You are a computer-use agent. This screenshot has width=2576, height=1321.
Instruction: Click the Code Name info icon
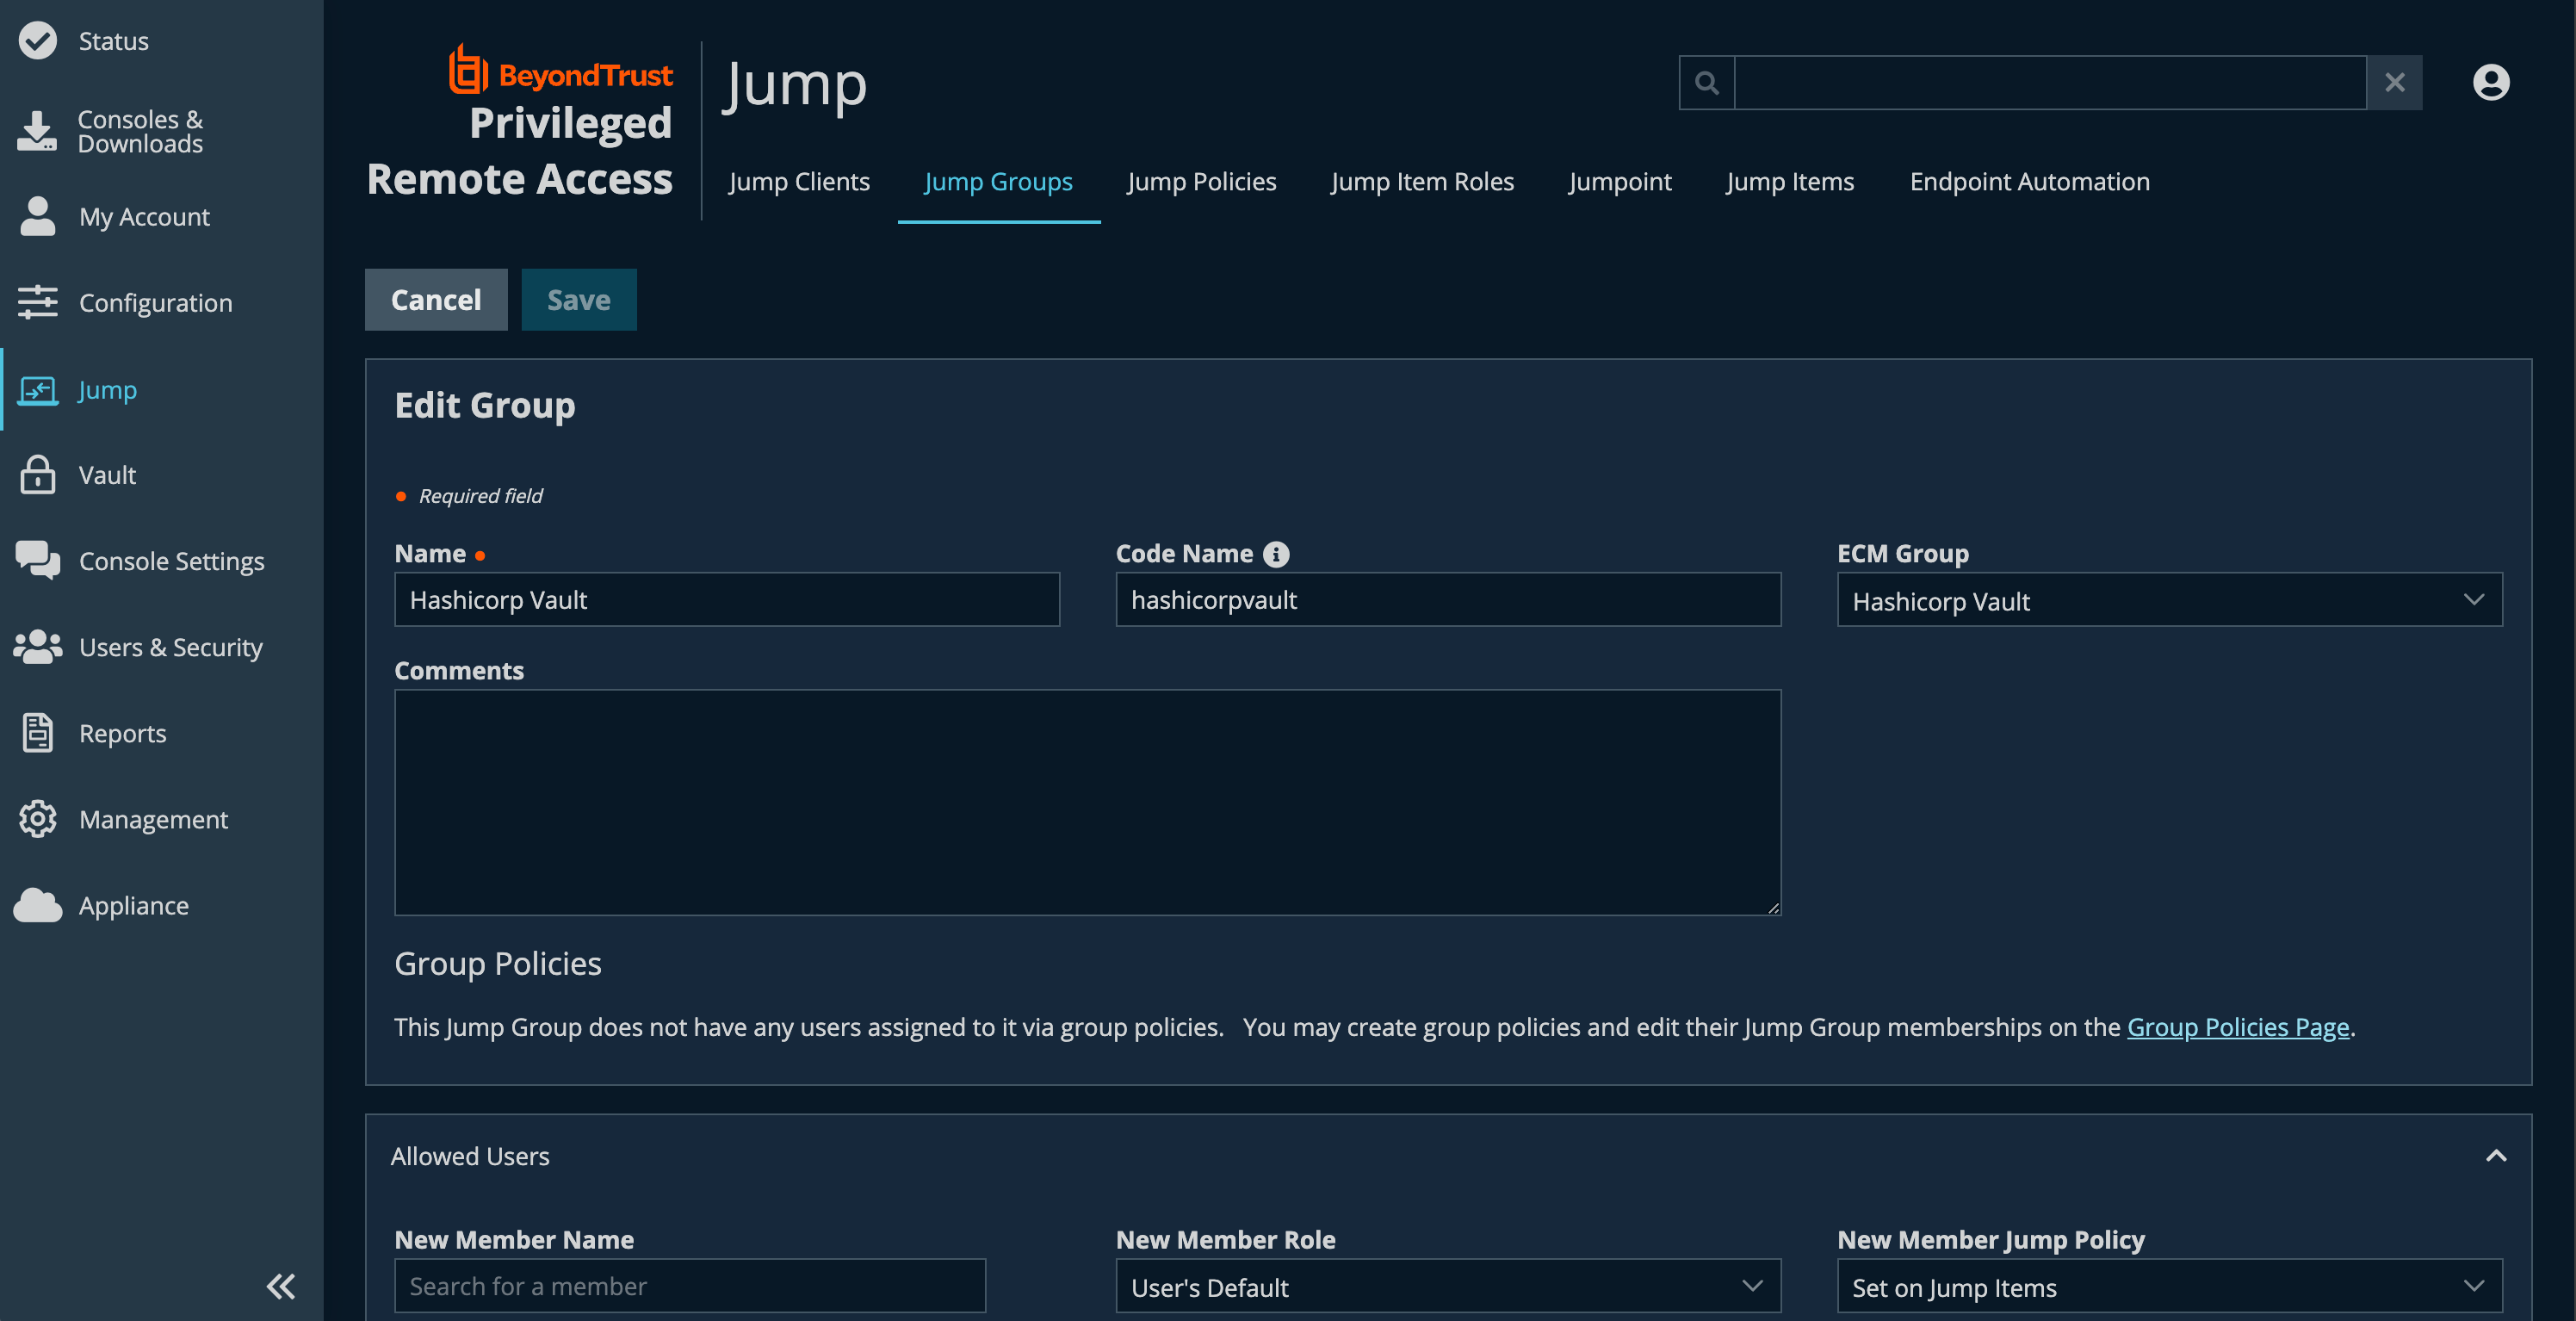coord(1276,553)
